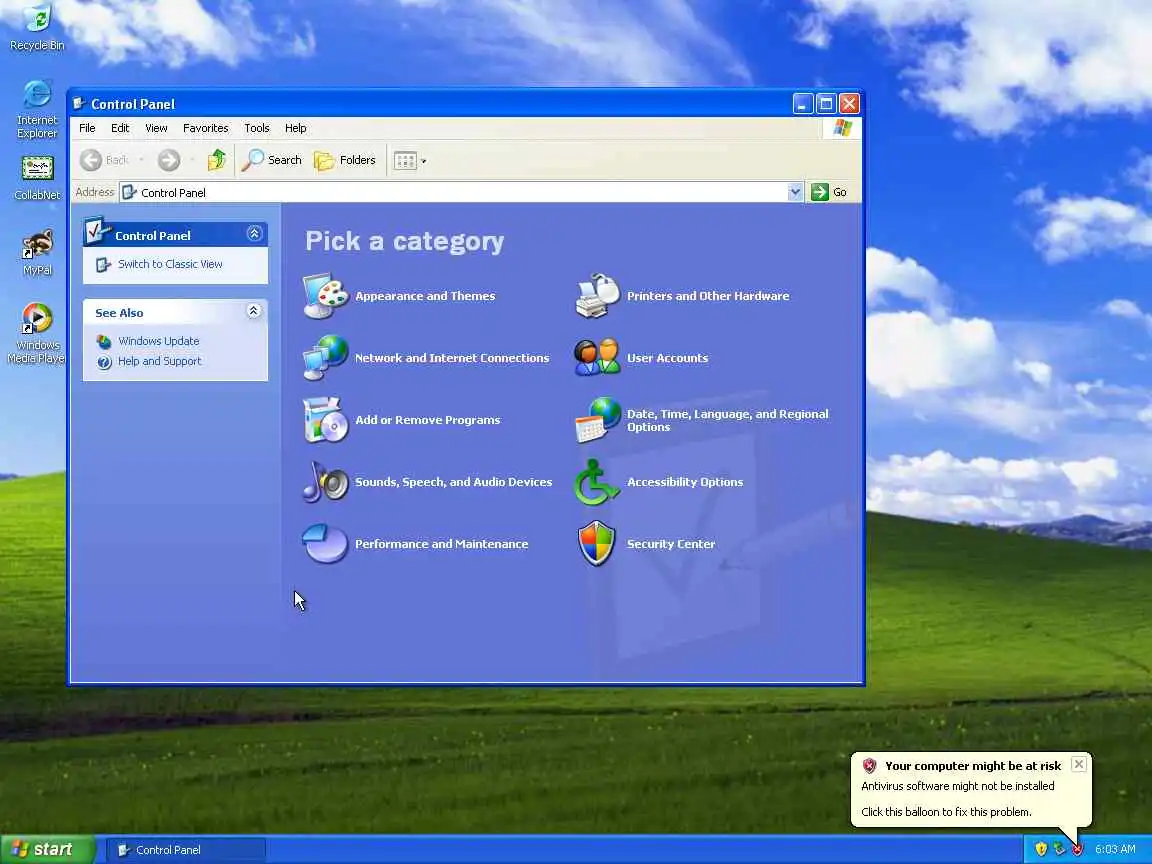This screenshot has height=864, width=1152.
Task: Toggle the Folders toolbar button
Action: (345, 159)
